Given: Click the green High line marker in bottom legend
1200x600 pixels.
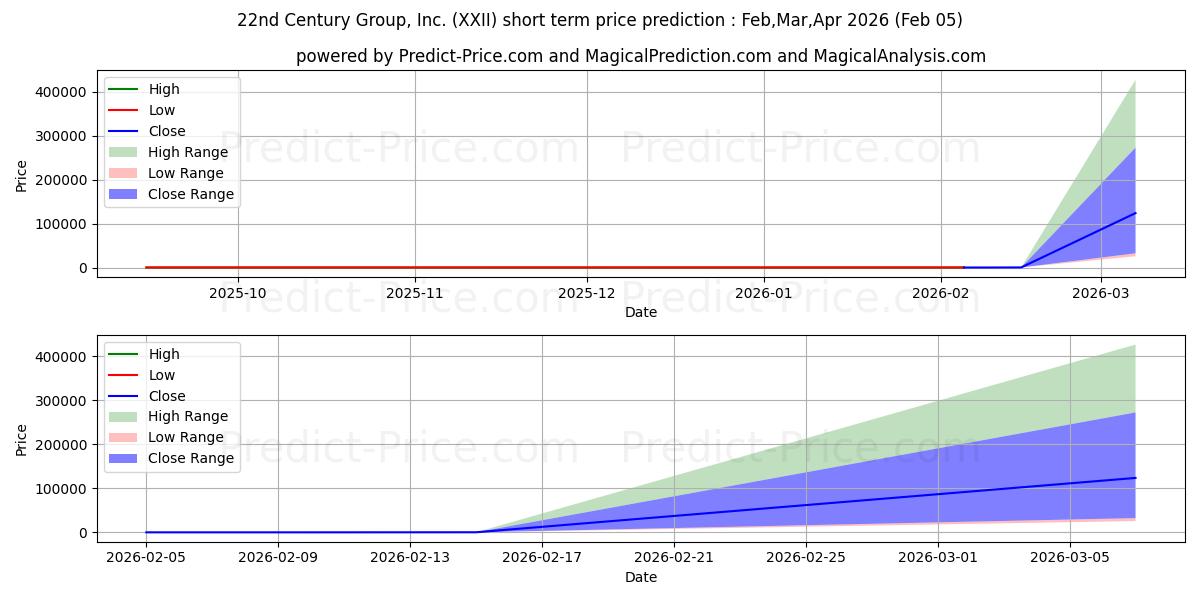Looking at the screenshot, I should (x=125, y=354).
